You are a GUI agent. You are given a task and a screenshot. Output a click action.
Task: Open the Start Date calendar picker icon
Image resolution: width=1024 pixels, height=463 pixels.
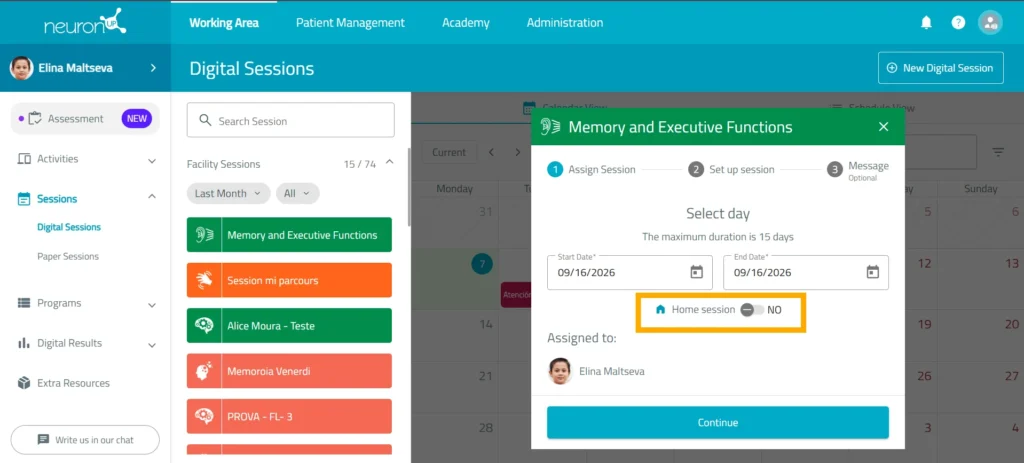click(696, 272)
